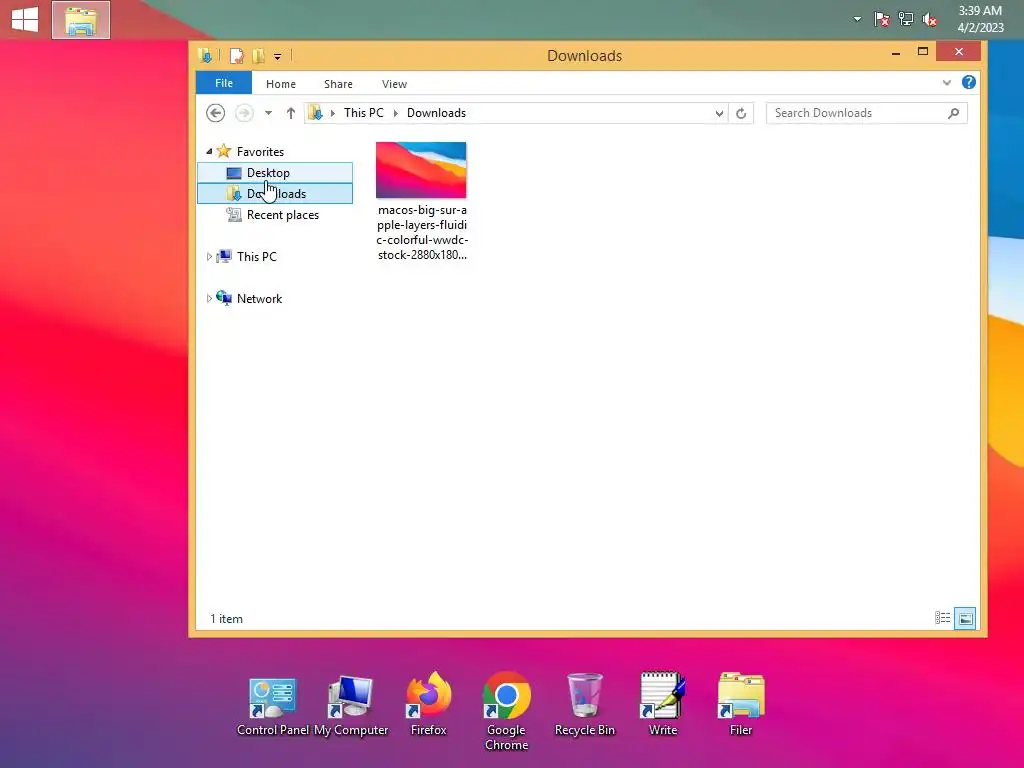This screenshot has height=768, width=1024.
Task: Go forward using the Forward arrow
Action: pos(244,113)
